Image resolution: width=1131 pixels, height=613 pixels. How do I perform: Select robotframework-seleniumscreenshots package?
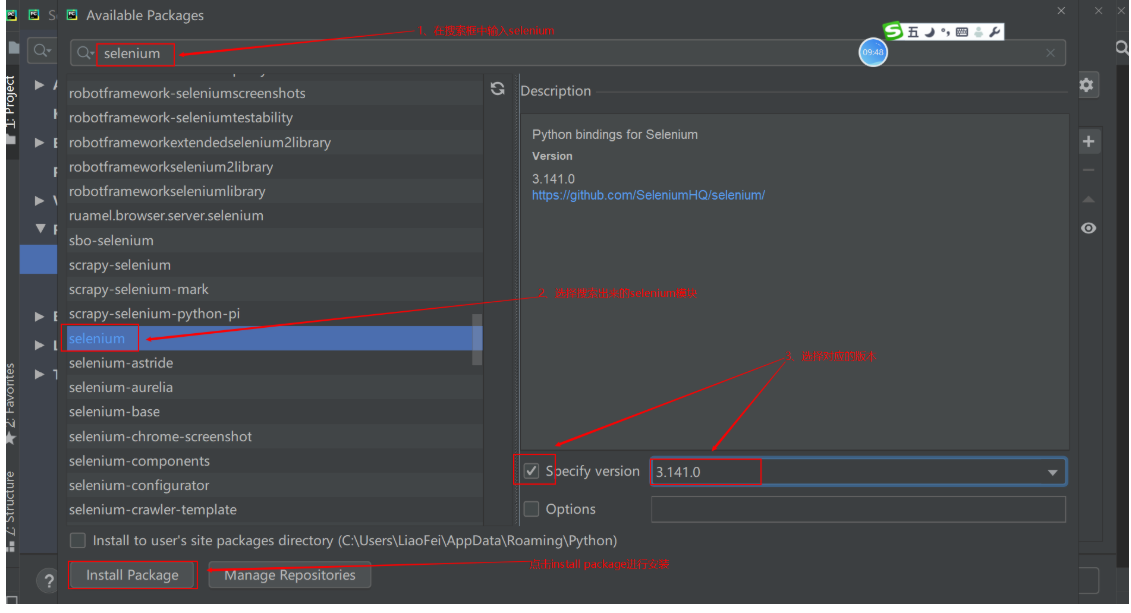[275, 93]
